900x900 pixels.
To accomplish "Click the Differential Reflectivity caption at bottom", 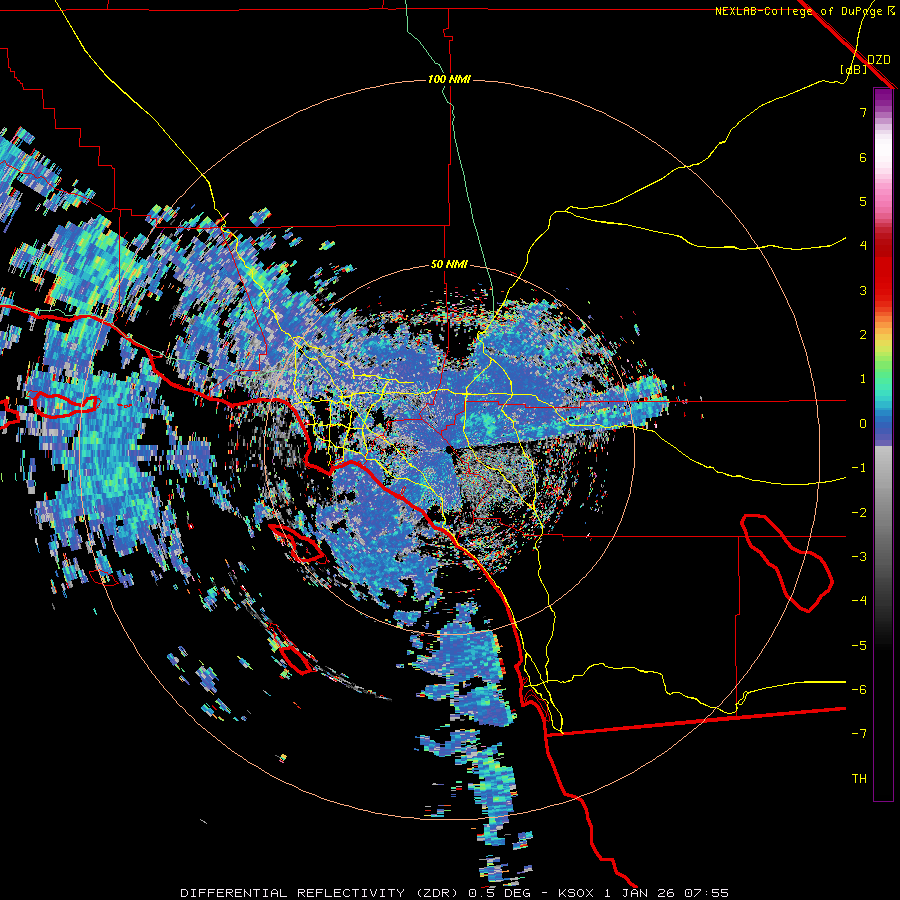I will coord(454,893).
